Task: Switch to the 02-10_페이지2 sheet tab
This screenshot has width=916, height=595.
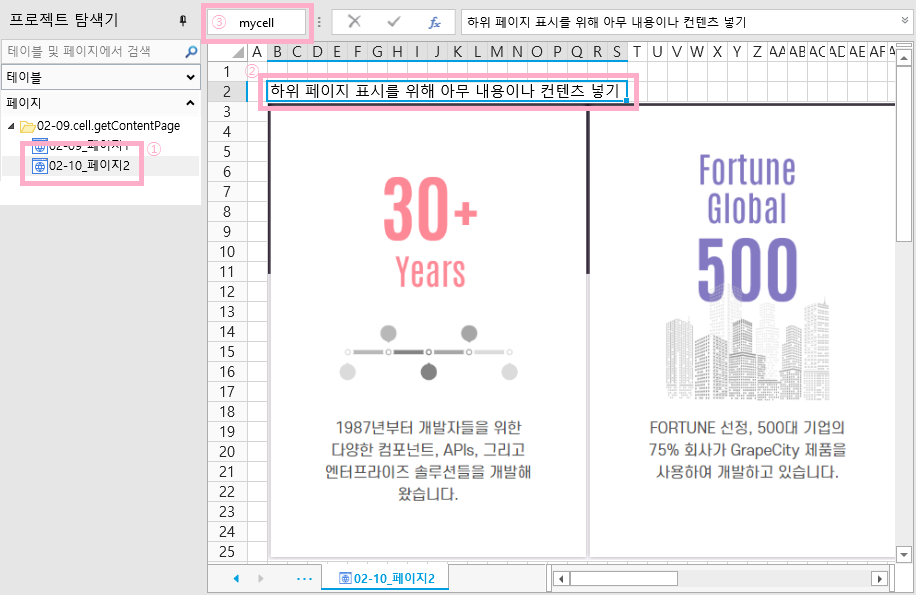Action: pyautogui.click(x=386, y=578)
